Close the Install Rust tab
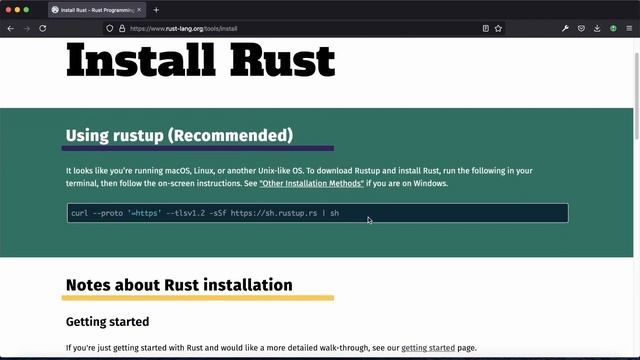The image size is (640, 360). pos(139,10)
